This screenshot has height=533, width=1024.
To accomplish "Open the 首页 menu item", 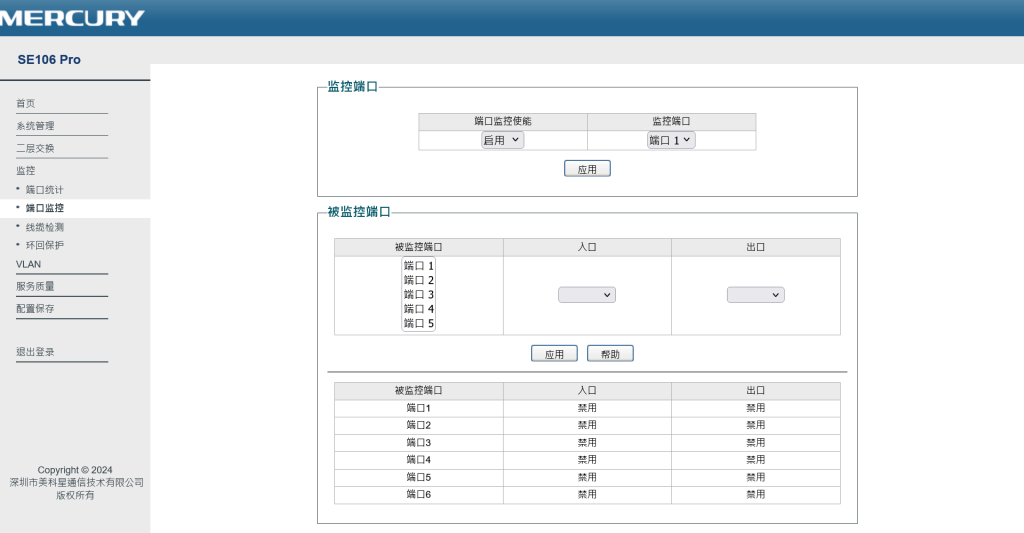I will (x=25, y=103).
